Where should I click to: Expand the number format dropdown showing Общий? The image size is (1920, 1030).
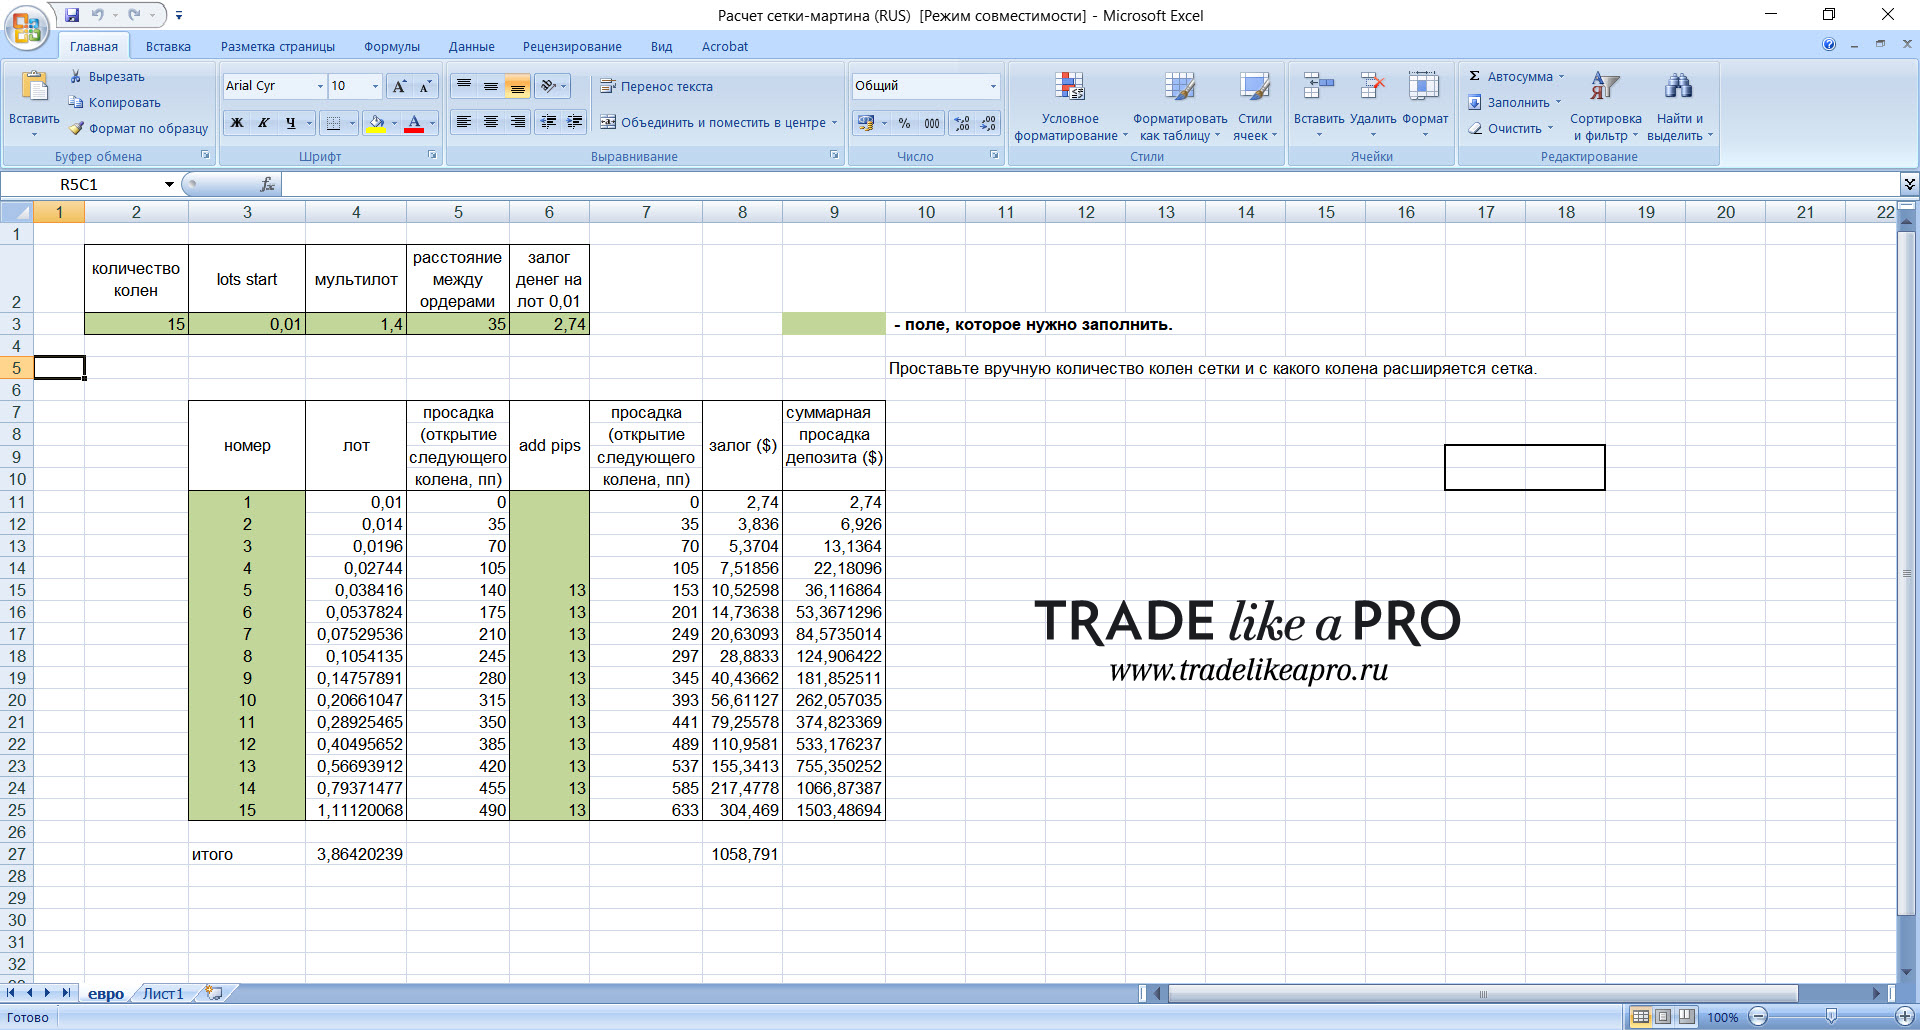[x=993, y=86]
